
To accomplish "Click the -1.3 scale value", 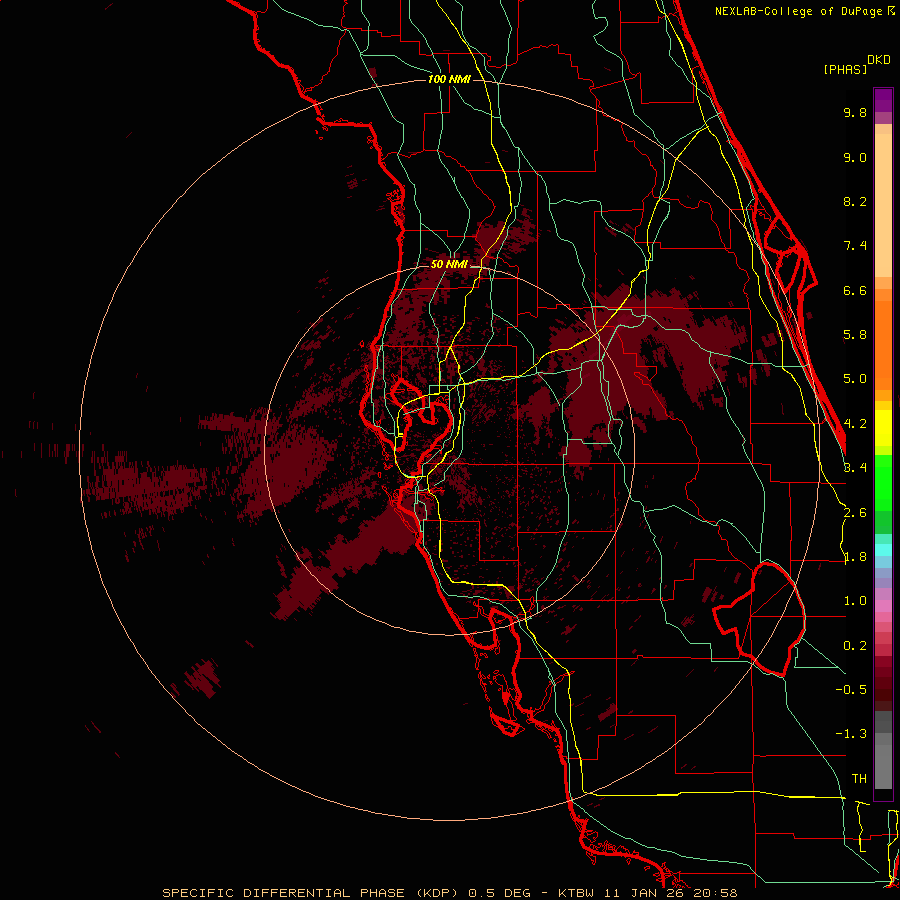I will (x=851, y=734).
